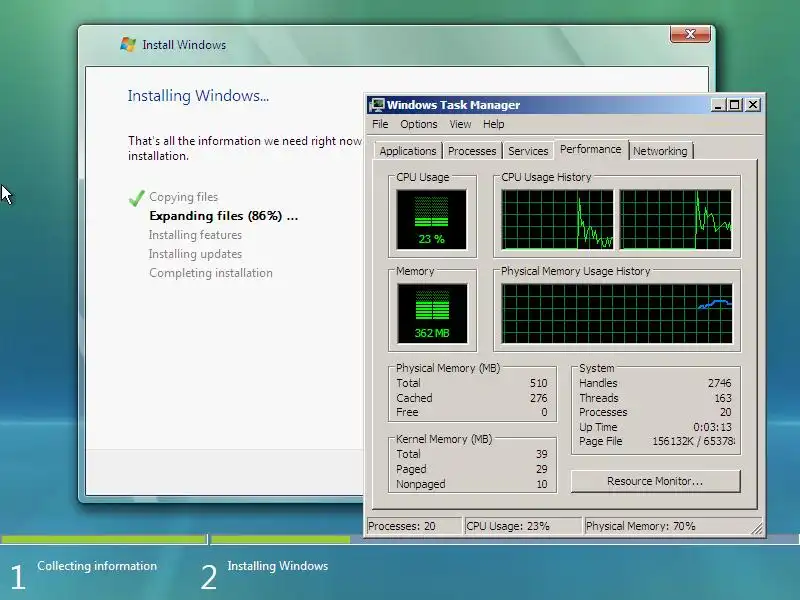
Task: Click the 'Install Windows' title text
Action: (x=184, y=45)
